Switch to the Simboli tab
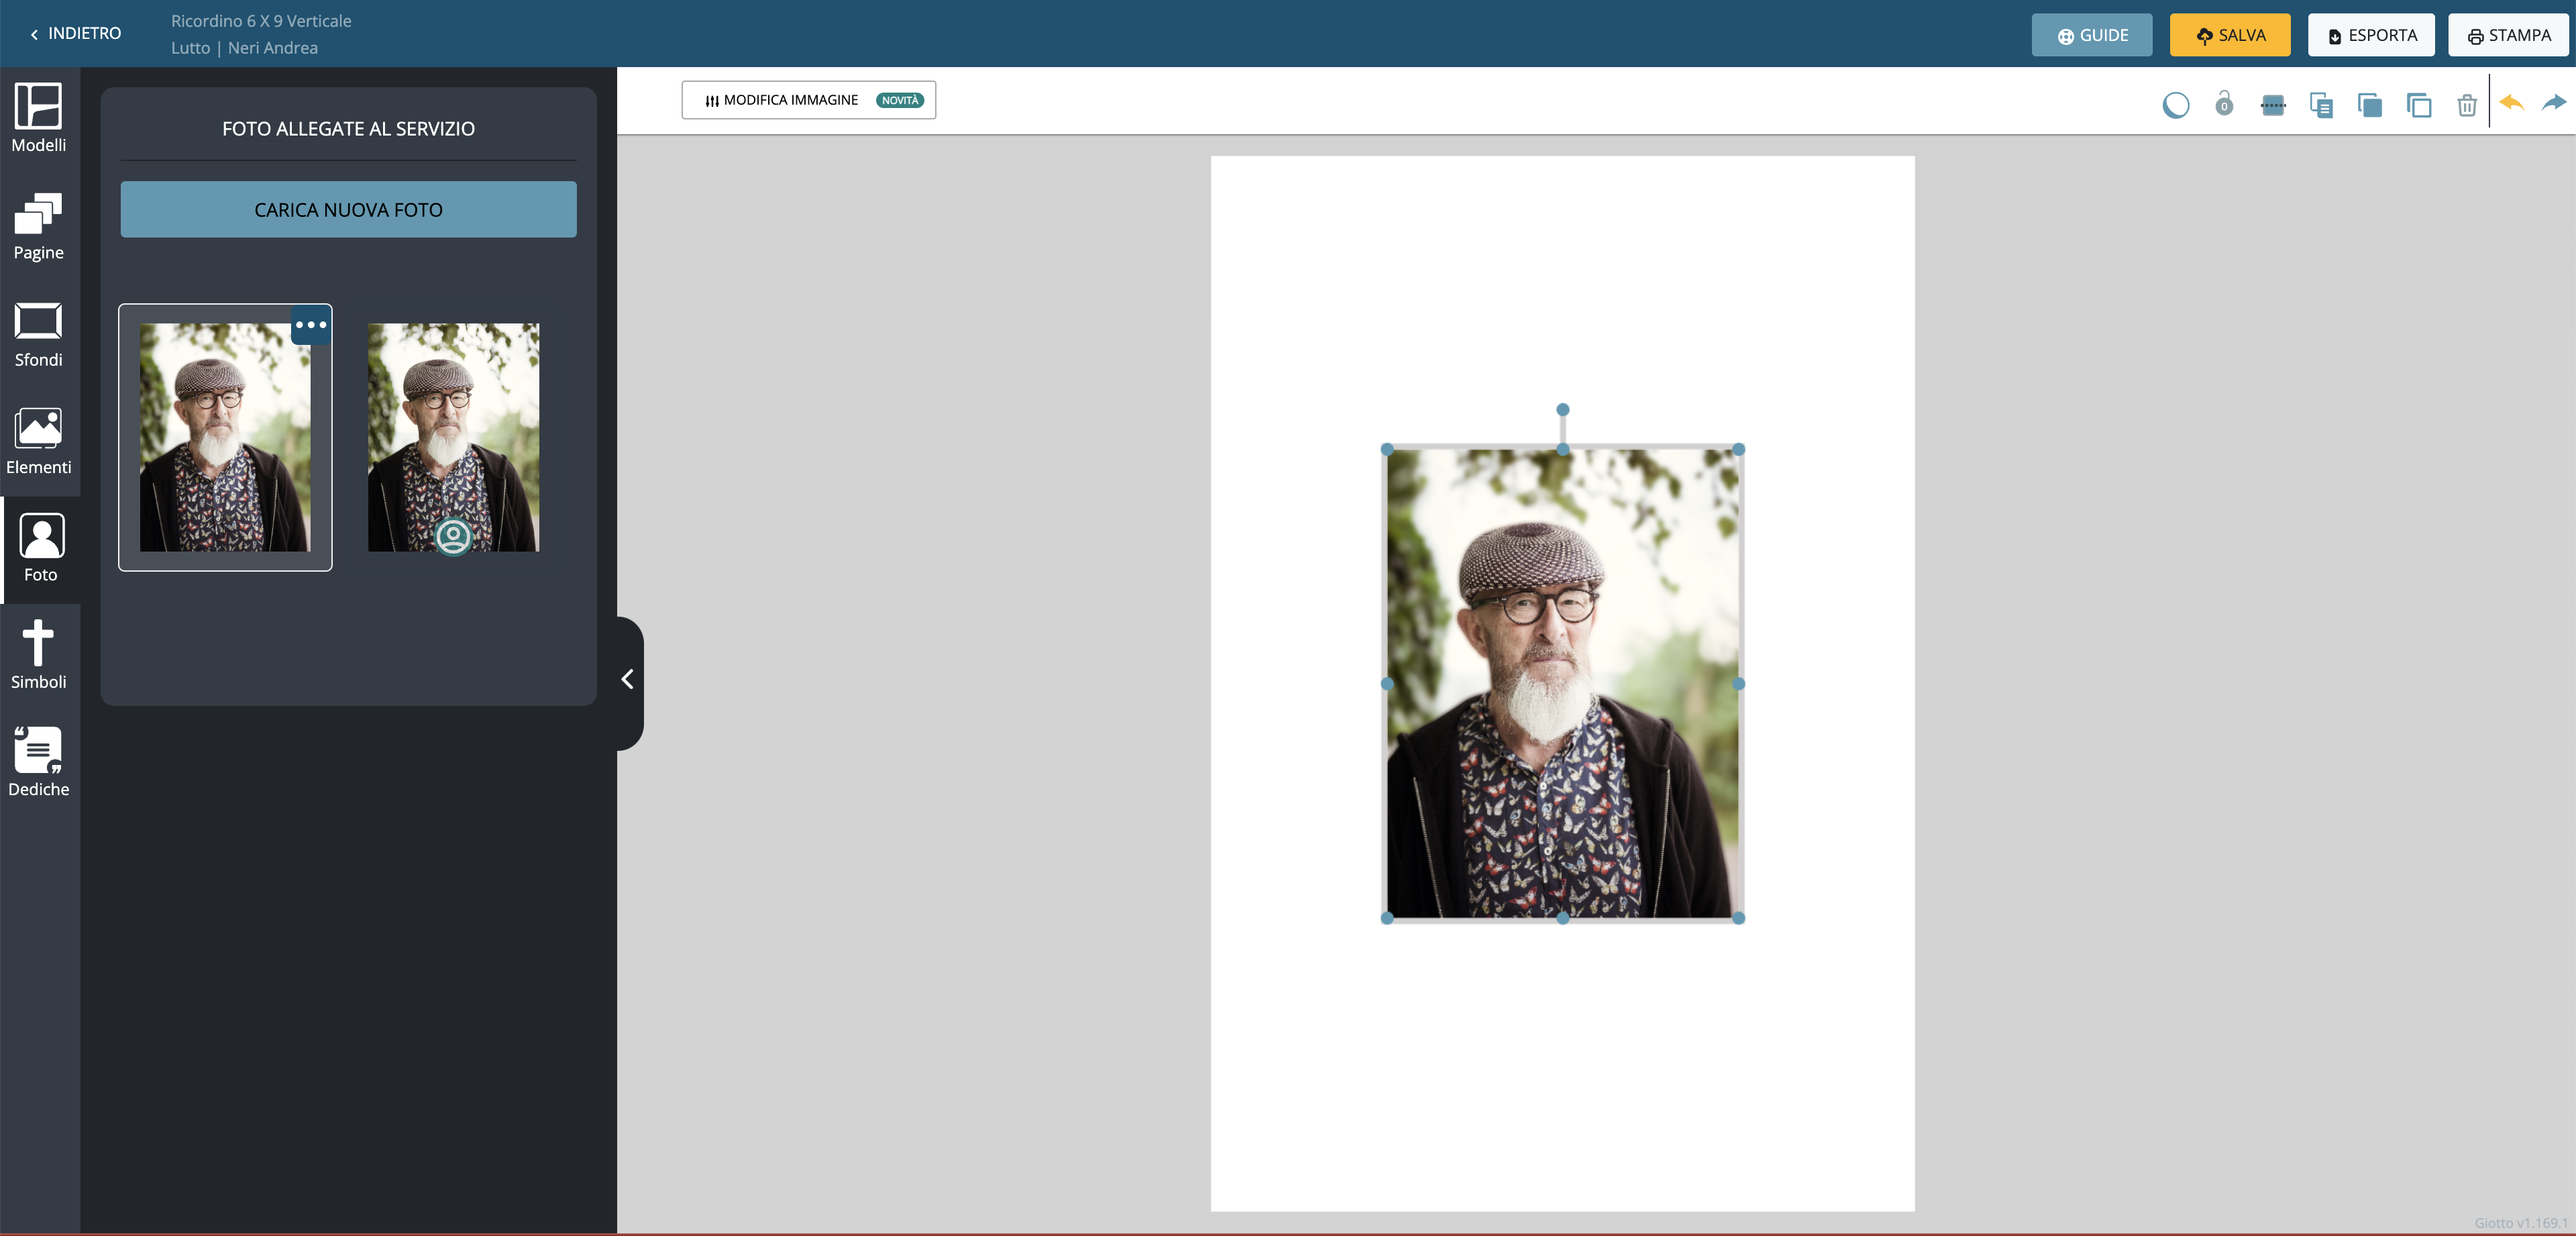 point(39,655)
